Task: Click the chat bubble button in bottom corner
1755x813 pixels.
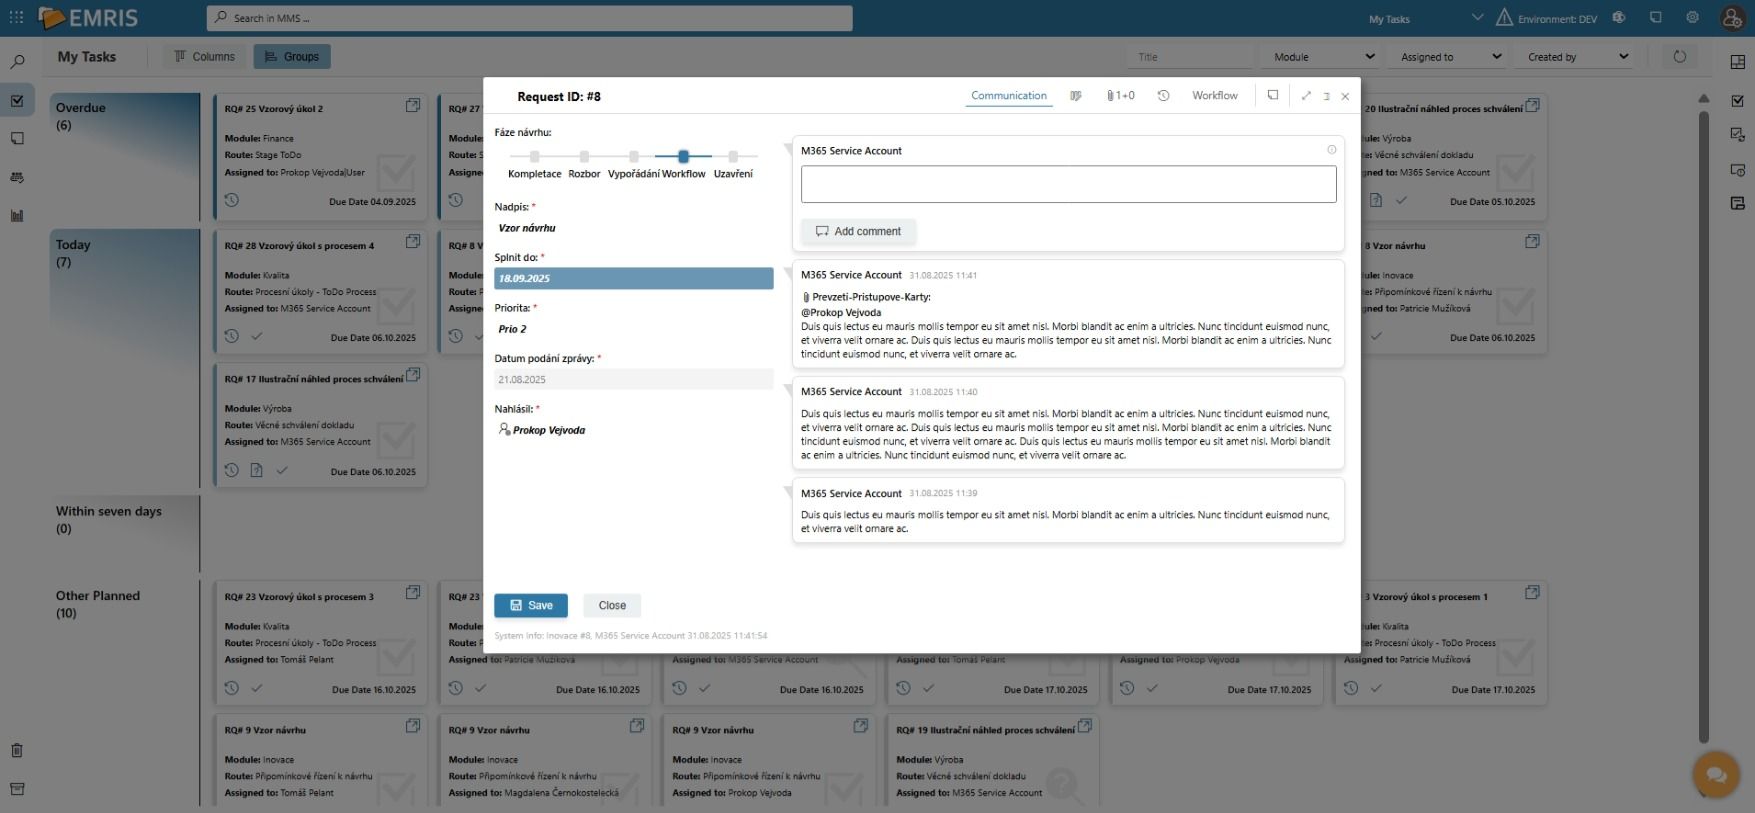Action: (x=1716, y=775)
